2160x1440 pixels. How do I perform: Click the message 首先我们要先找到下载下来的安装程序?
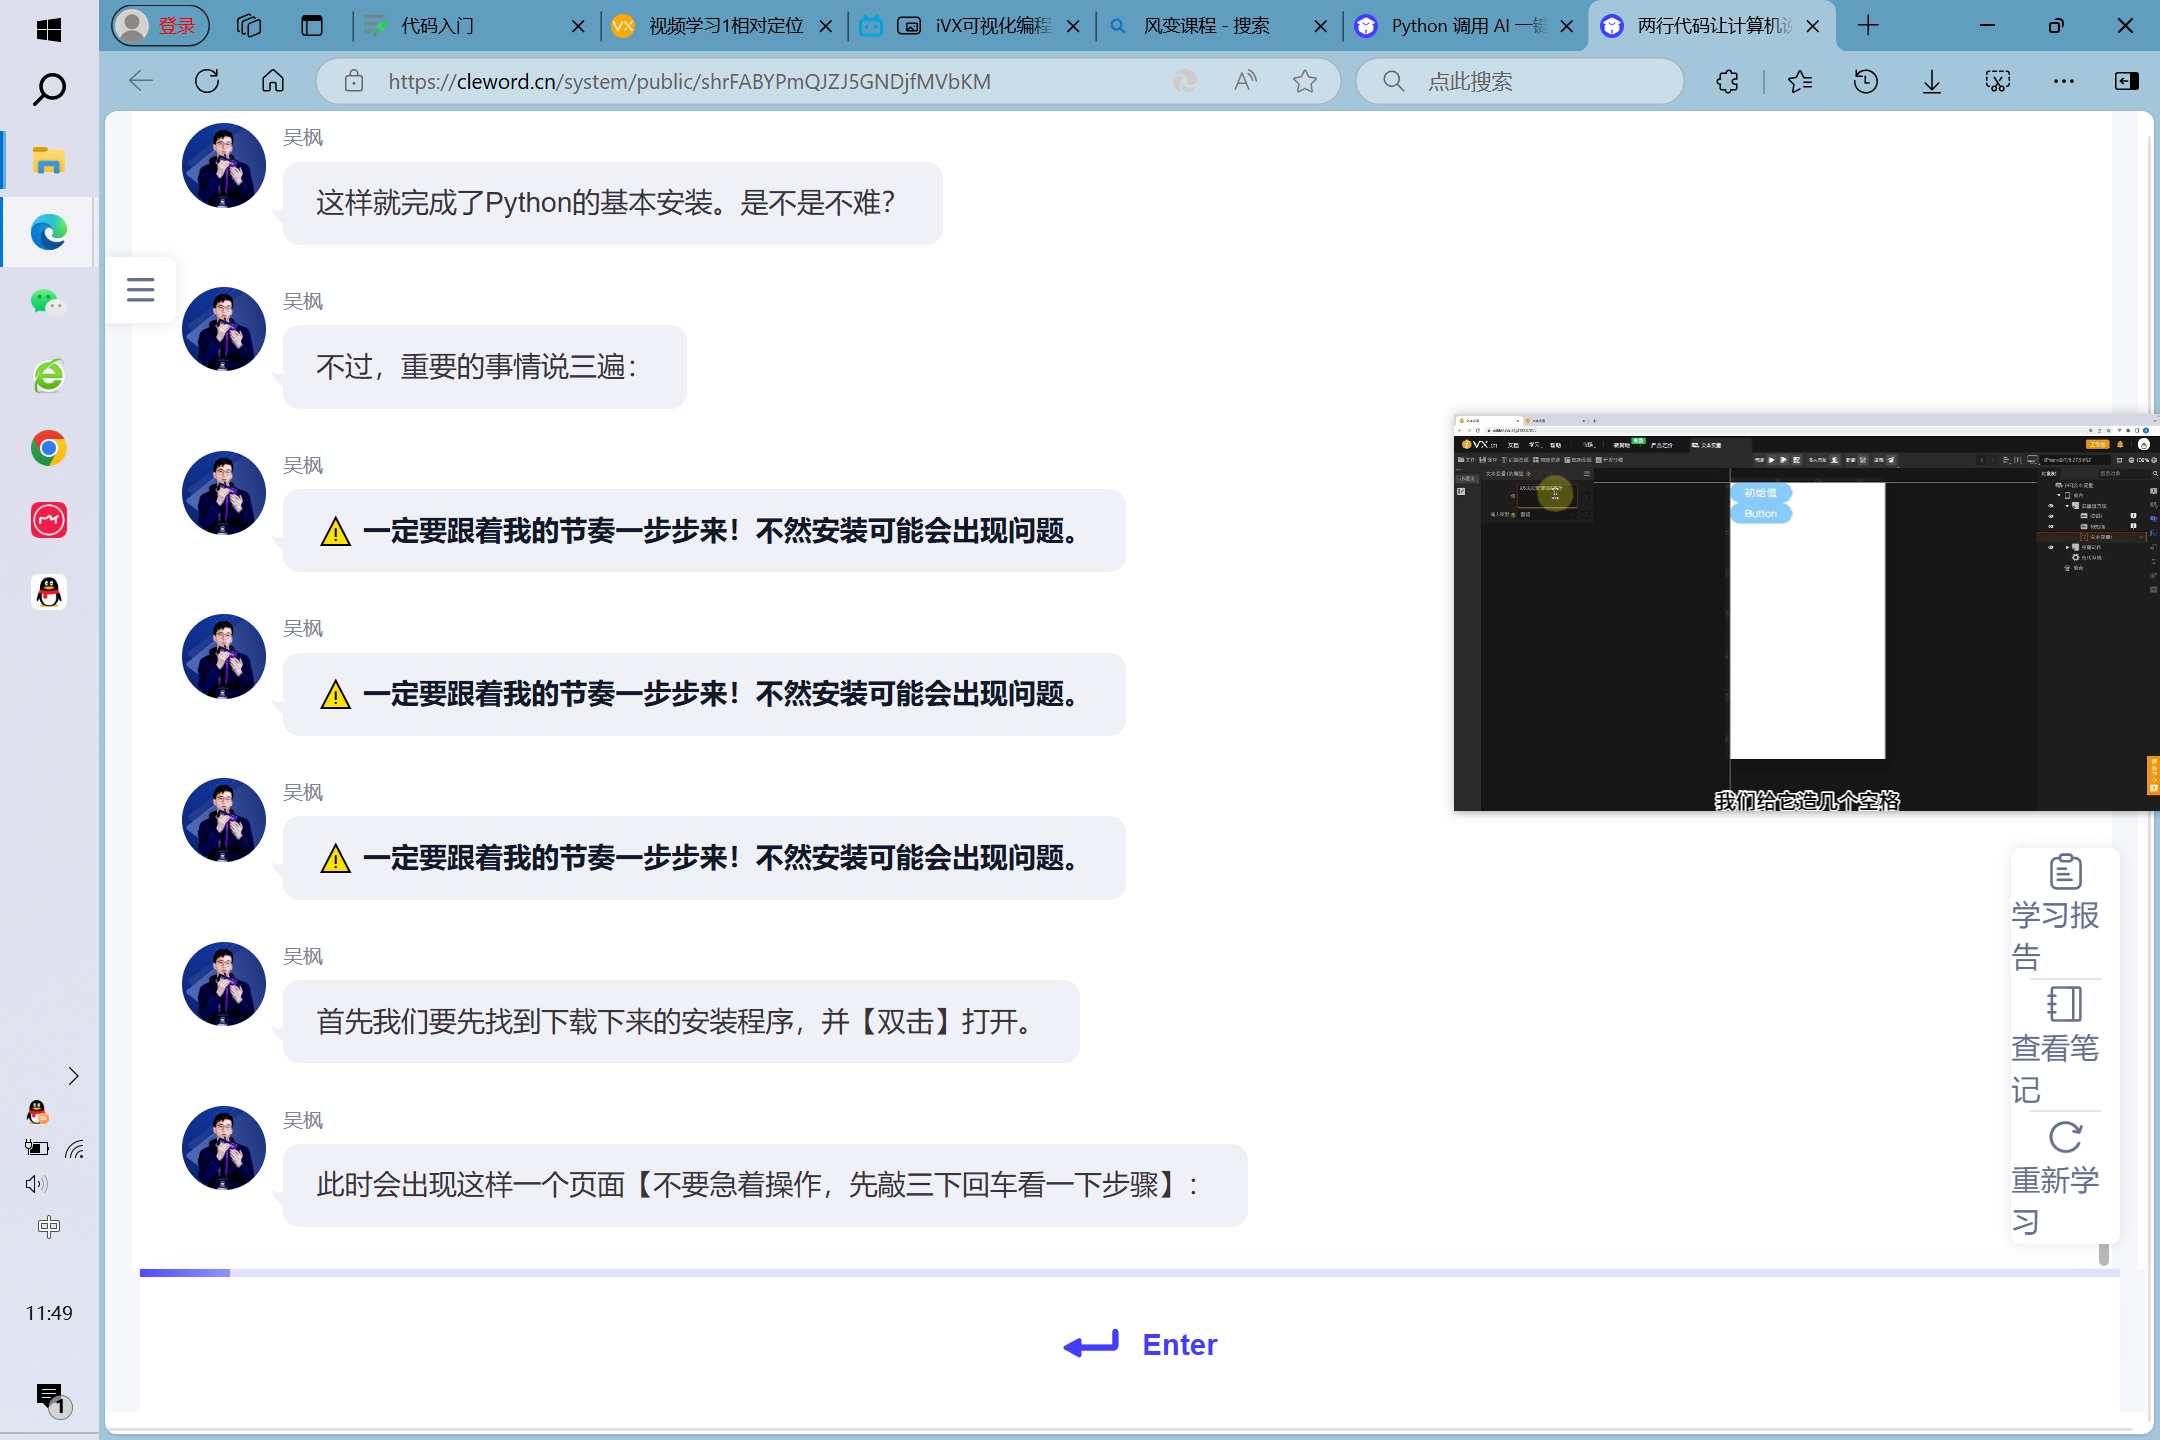pyautogui.click(x=681, y=1022)
